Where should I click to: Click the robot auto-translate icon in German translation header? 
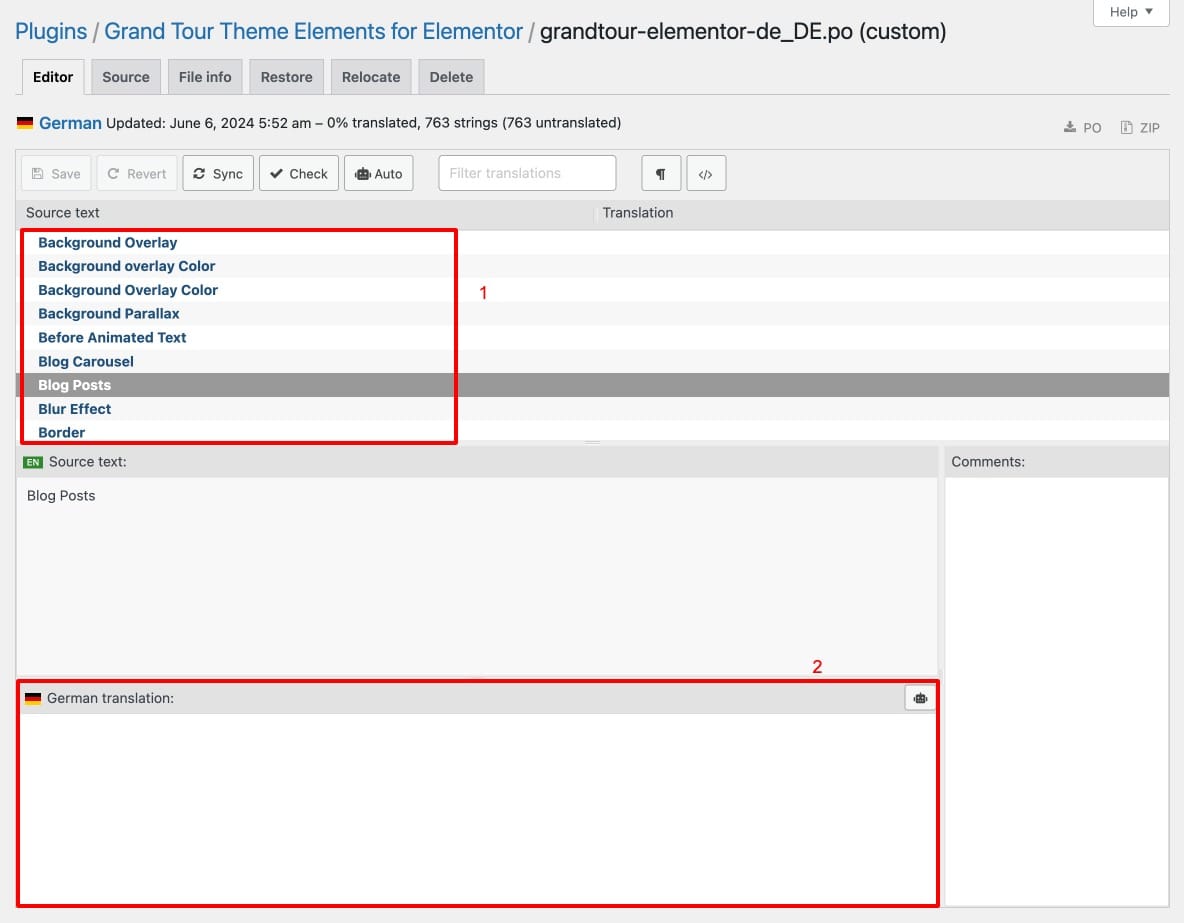[x=920, y=698]
